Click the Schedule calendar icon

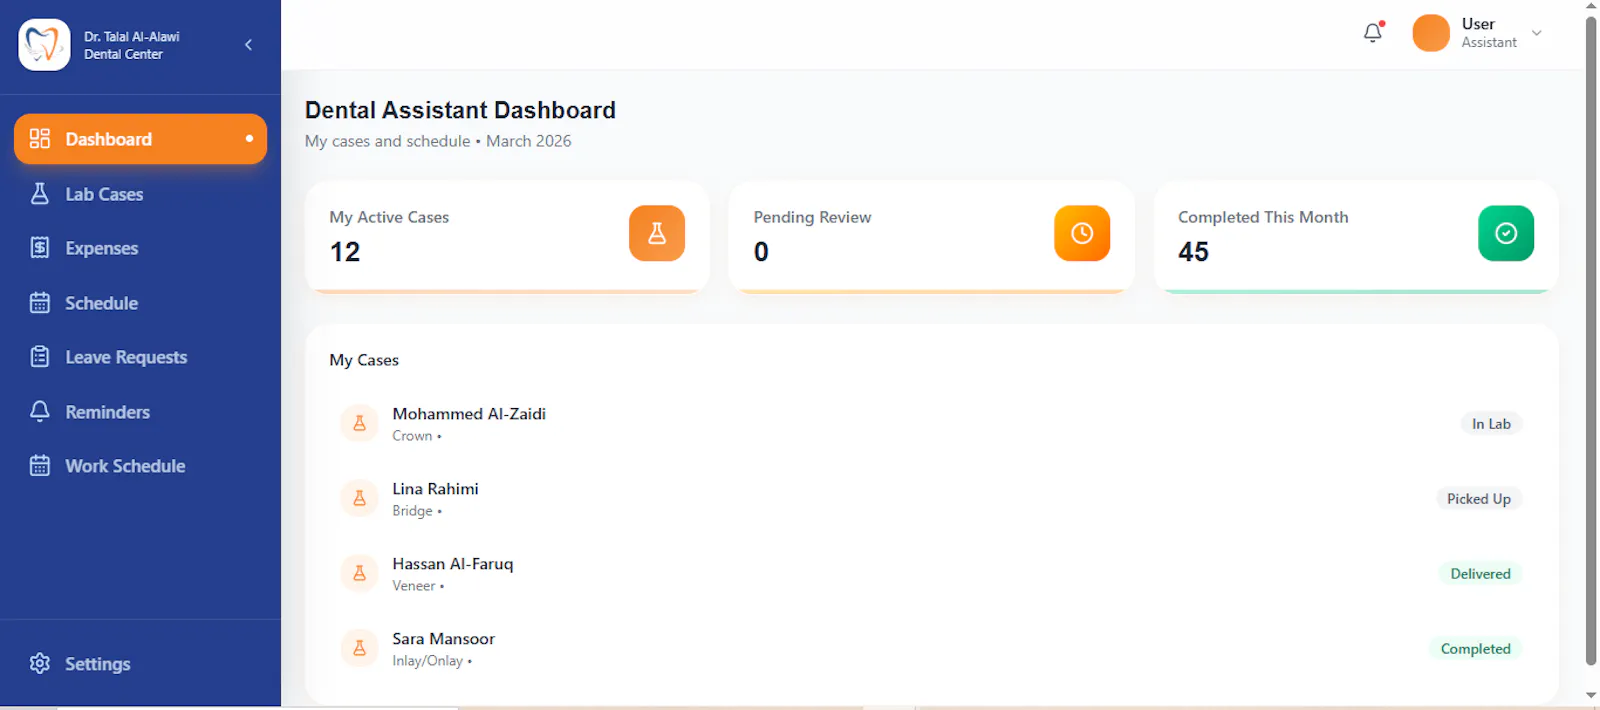(x=40, y=303)
